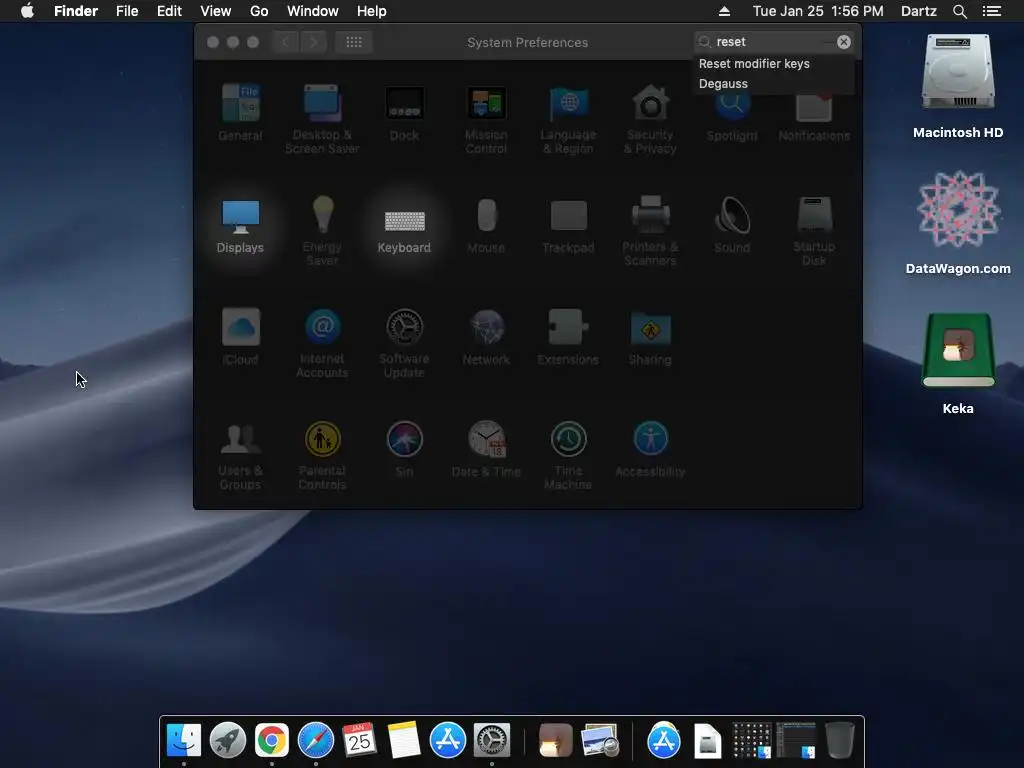1024x768 pixels.
Task: Open Desktop & Screen Saver preferences
Action: [322, 119]
